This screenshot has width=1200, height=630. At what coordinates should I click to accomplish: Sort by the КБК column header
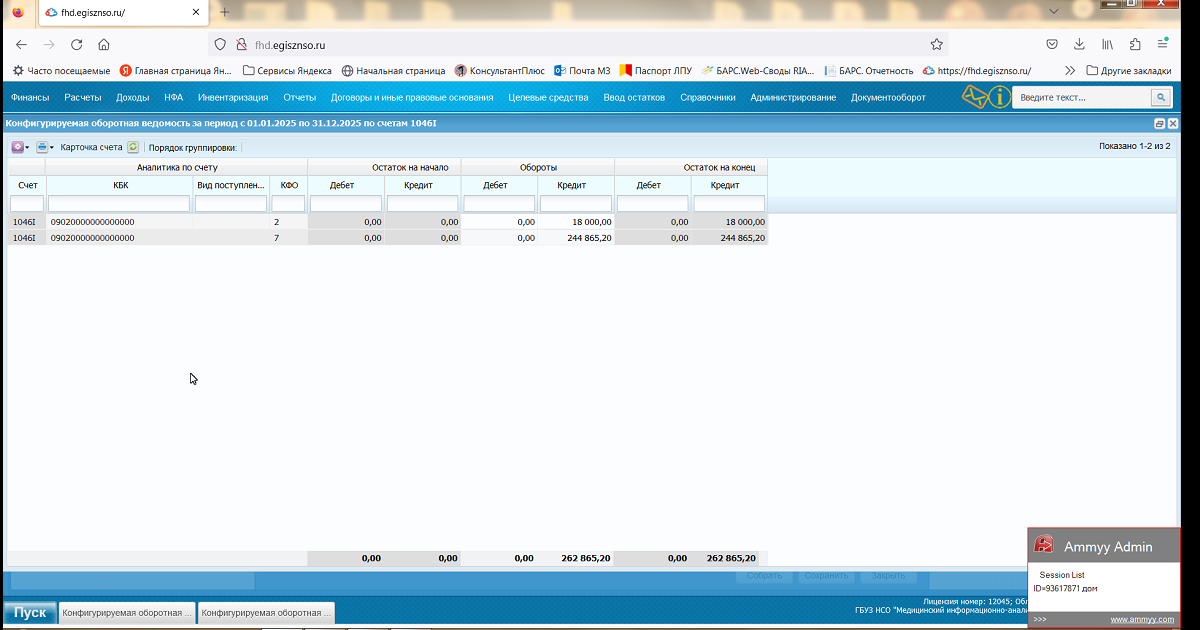(120, 185)
